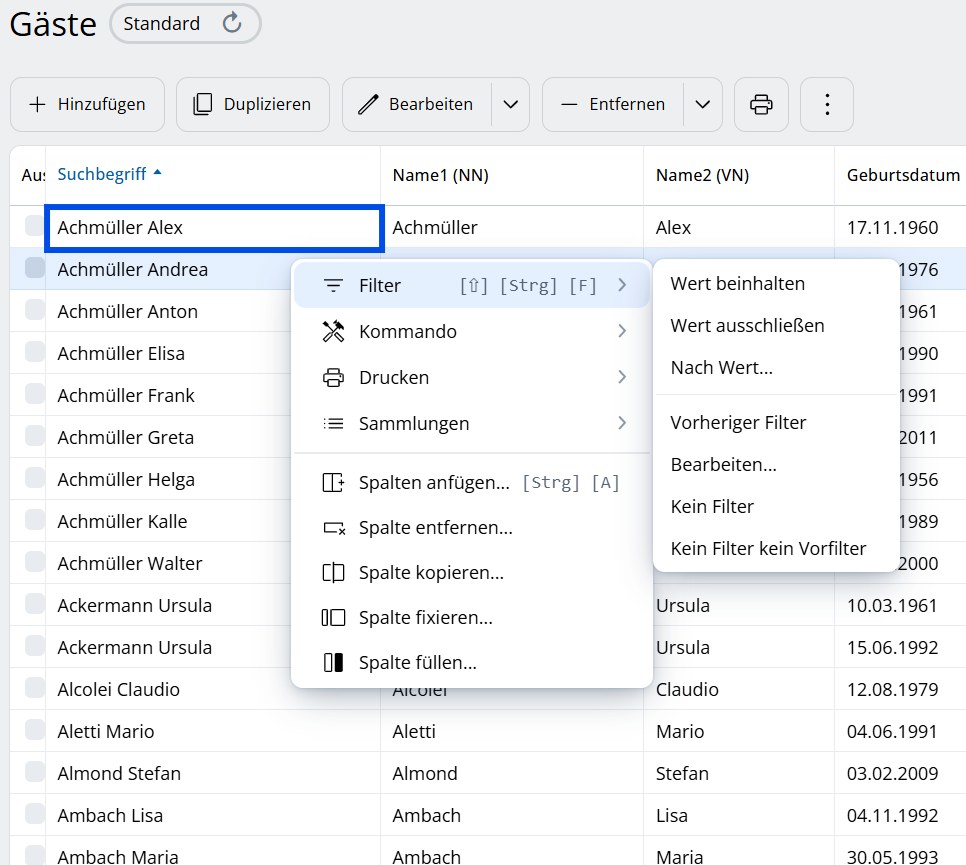Click the Achmüller Walter cell
966x865 pixels.
click(168, 564)
